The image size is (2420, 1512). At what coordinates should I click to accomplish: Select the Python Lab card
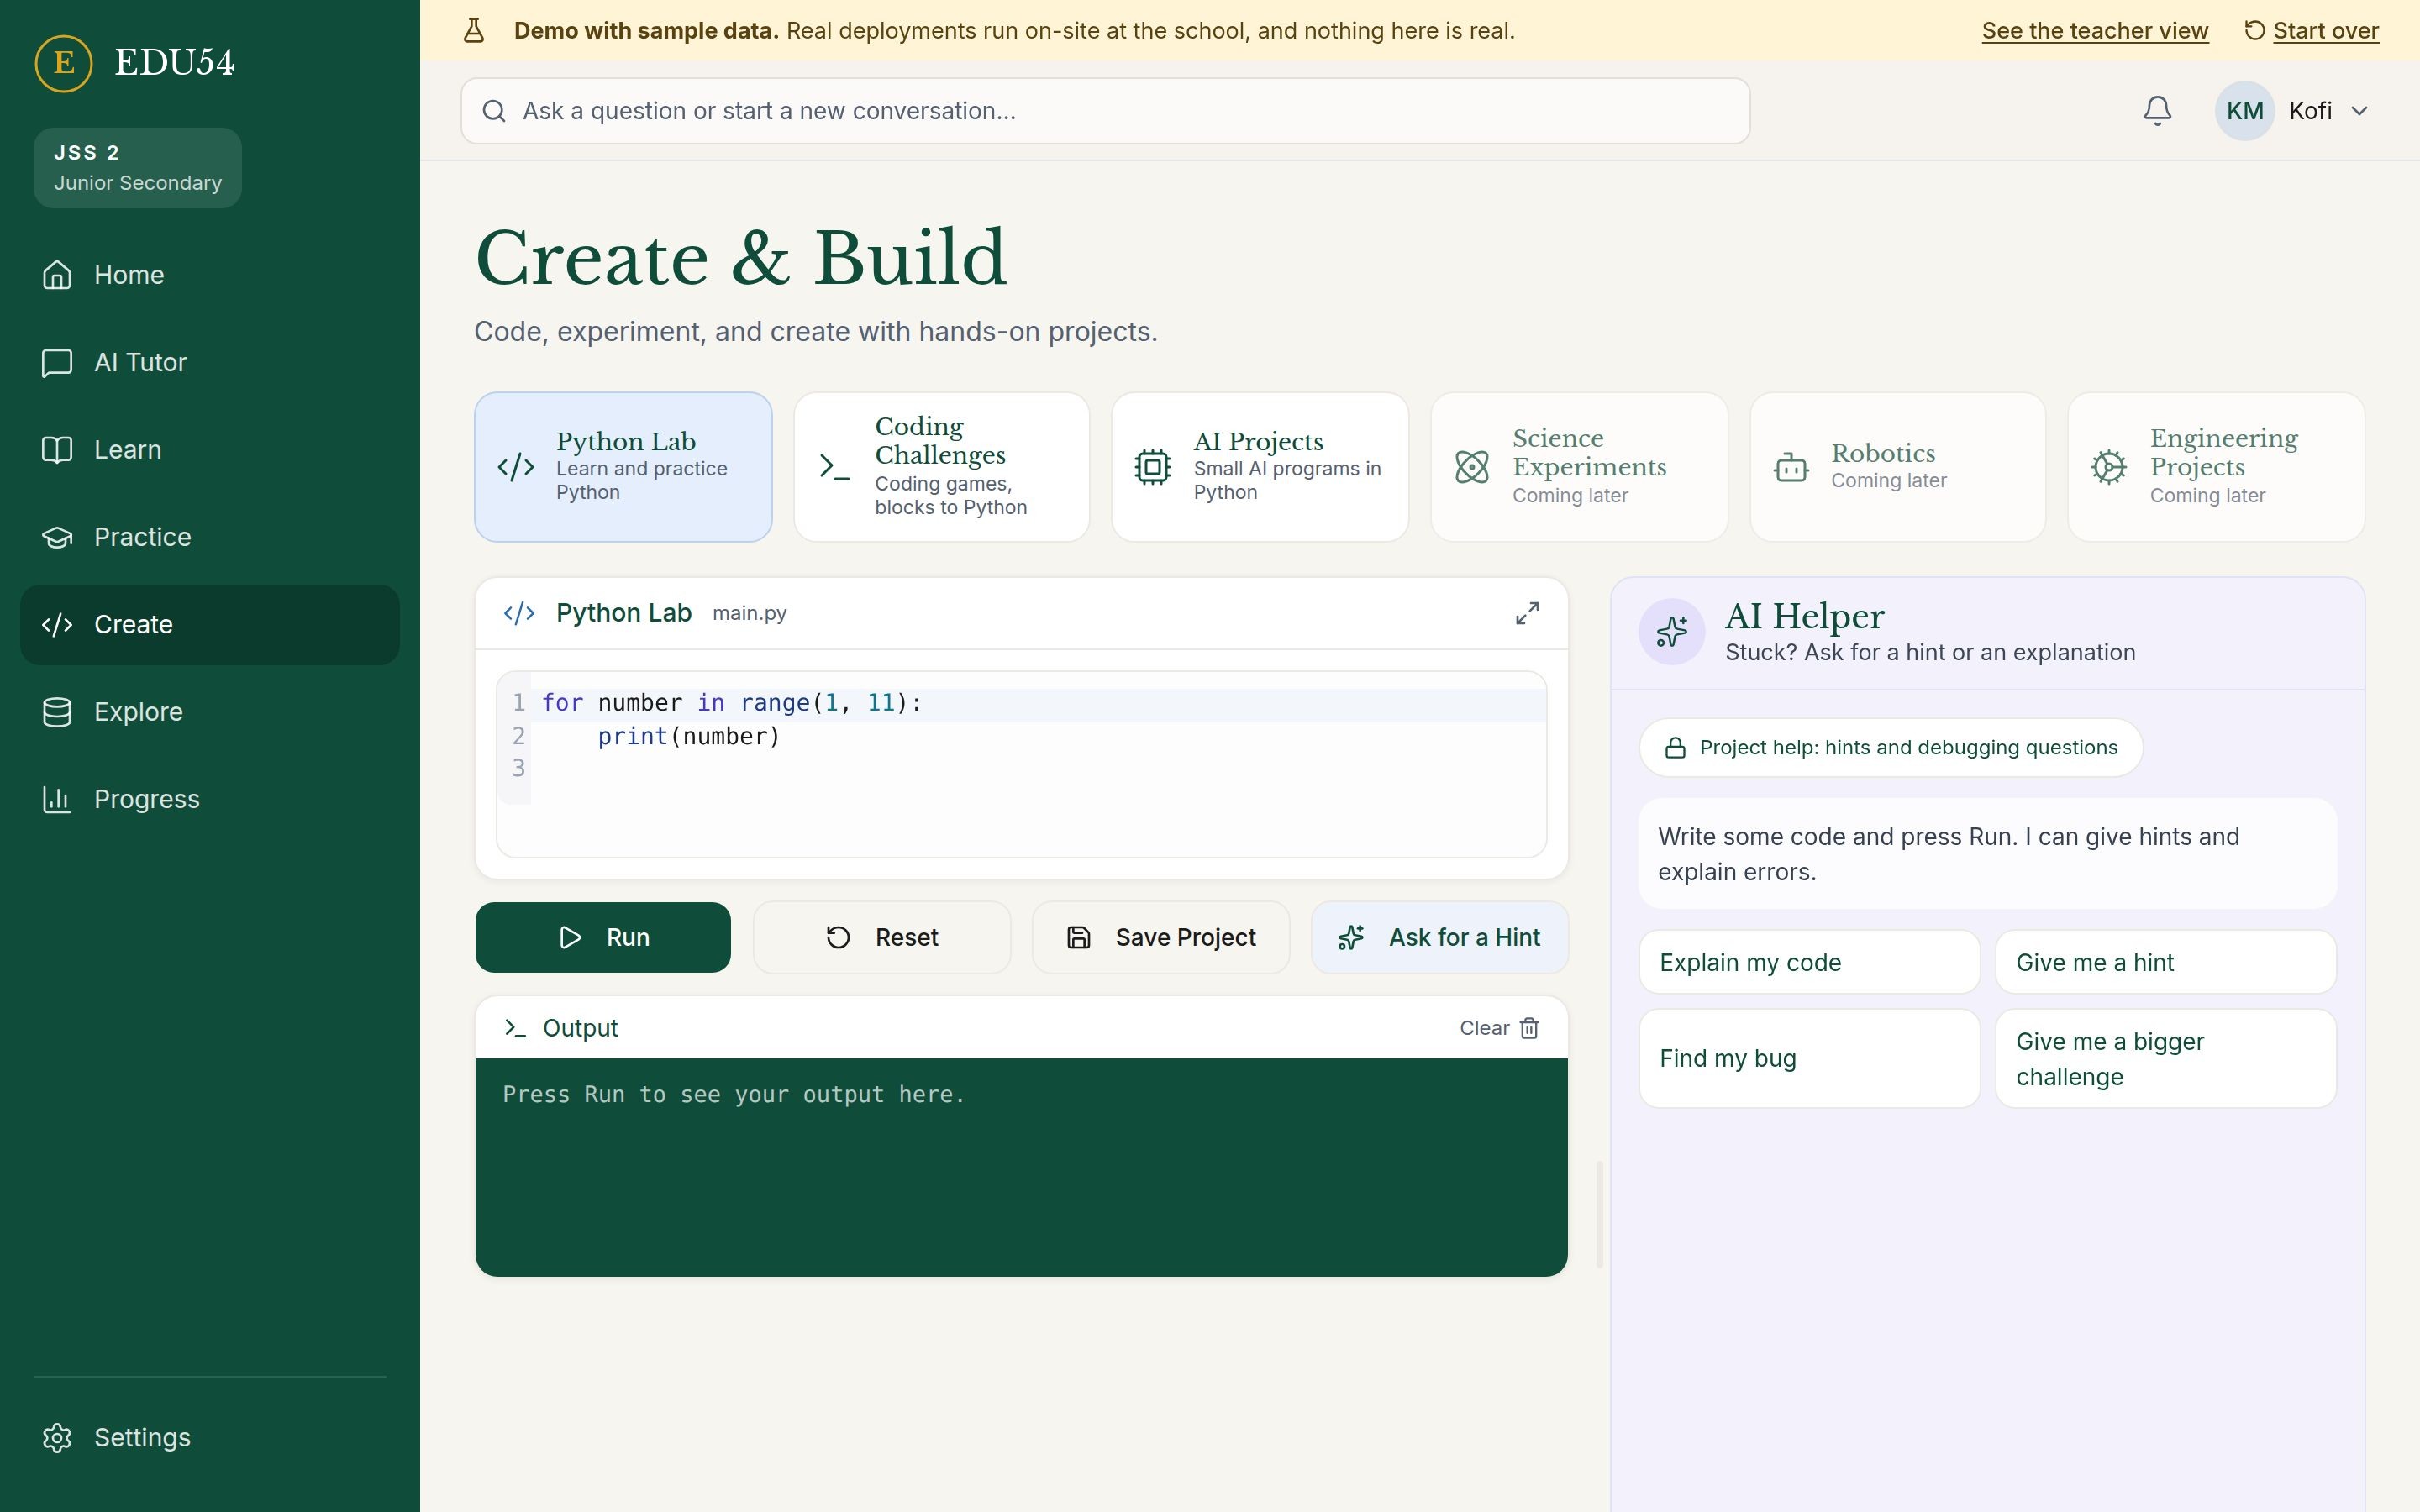623,467
